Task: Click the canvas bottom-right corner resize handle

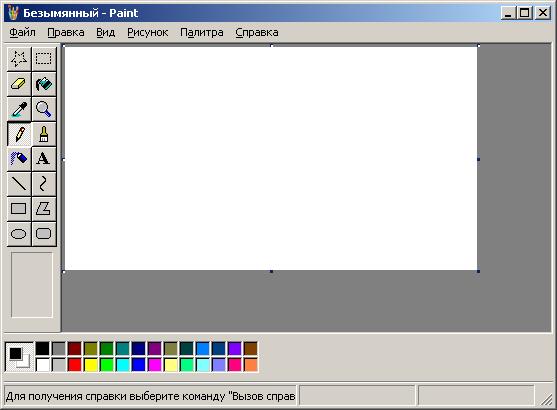Action: click(x=478, y=271)
